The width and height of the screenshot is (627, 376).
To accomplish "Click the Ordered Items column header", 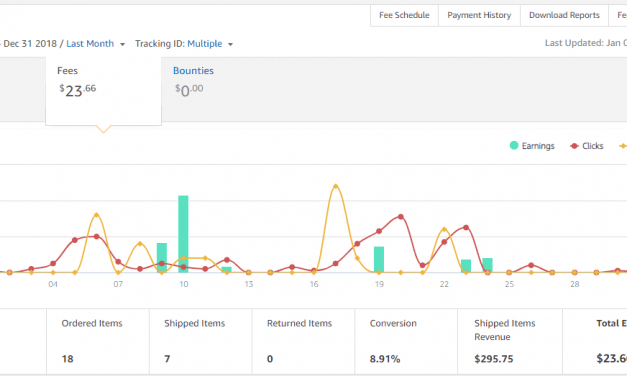I will pos(92,323).
